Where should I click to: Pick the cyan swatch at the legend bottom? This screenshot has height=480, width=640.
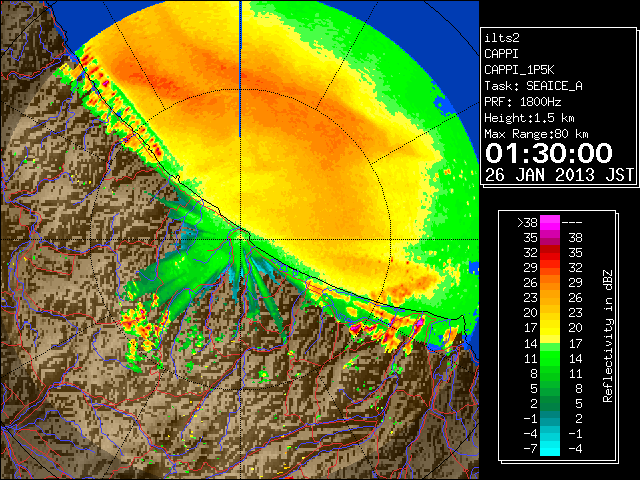pyautogui.click(x=550, y=448)
